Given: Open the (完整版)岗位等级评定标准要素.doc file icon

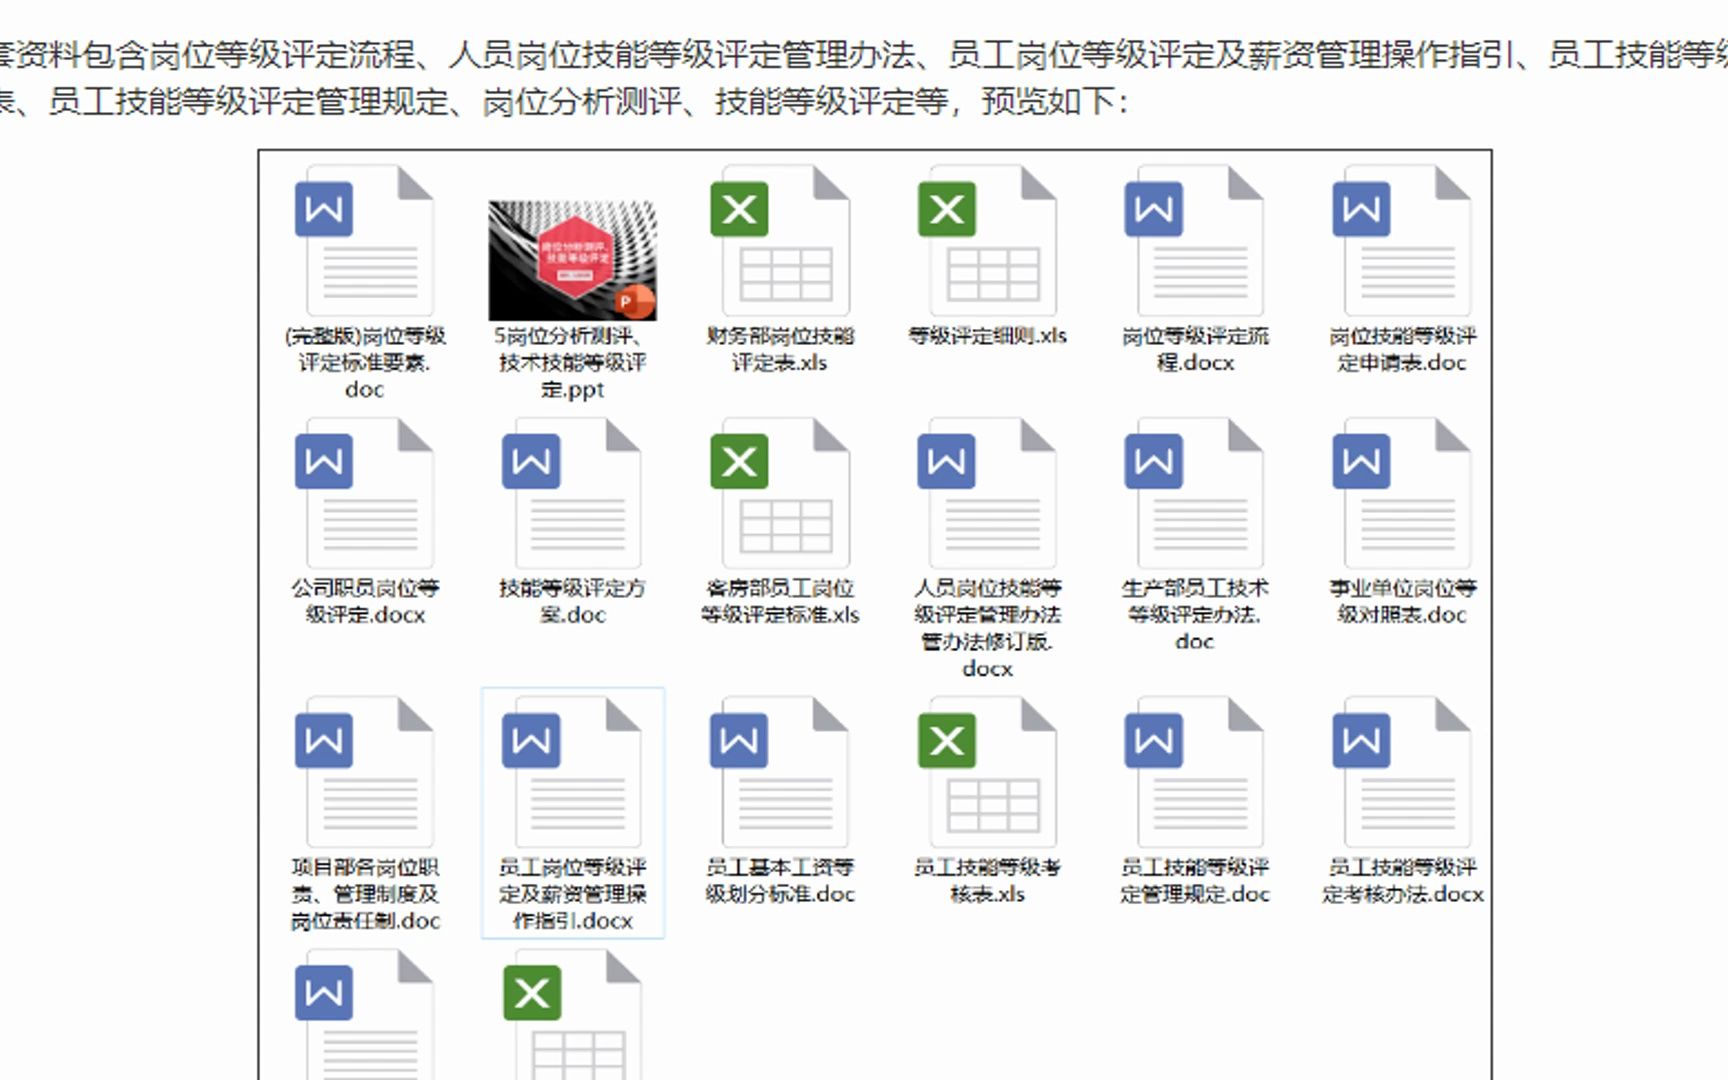Looking at the screenshot, I should click(x=365, y=241).
